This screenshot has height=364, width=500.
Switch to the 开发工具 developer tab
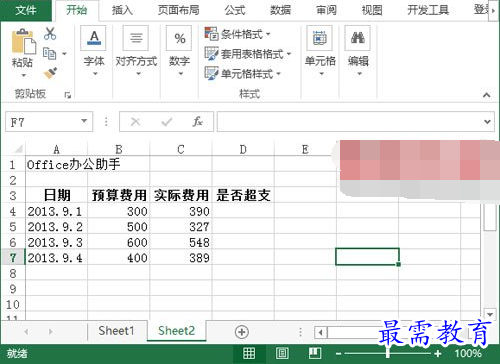click(x=428, y=10)
